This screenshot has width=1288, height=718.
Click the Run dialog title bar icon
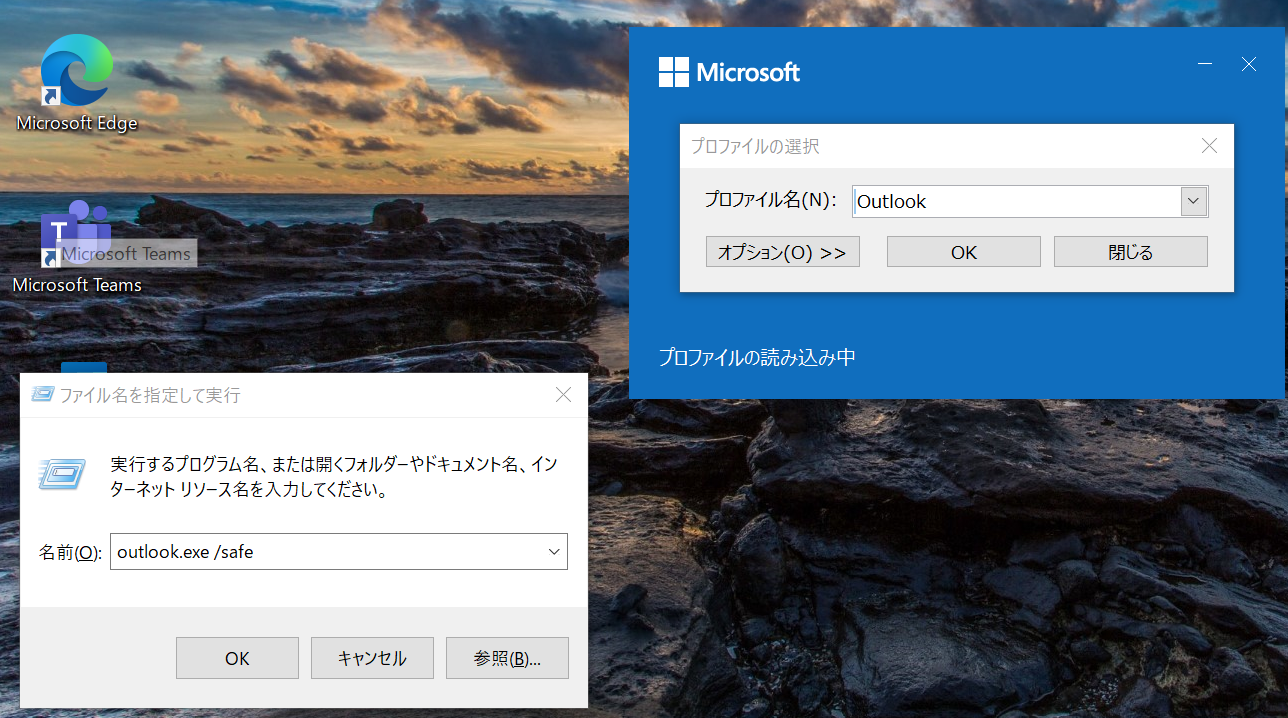42,395
